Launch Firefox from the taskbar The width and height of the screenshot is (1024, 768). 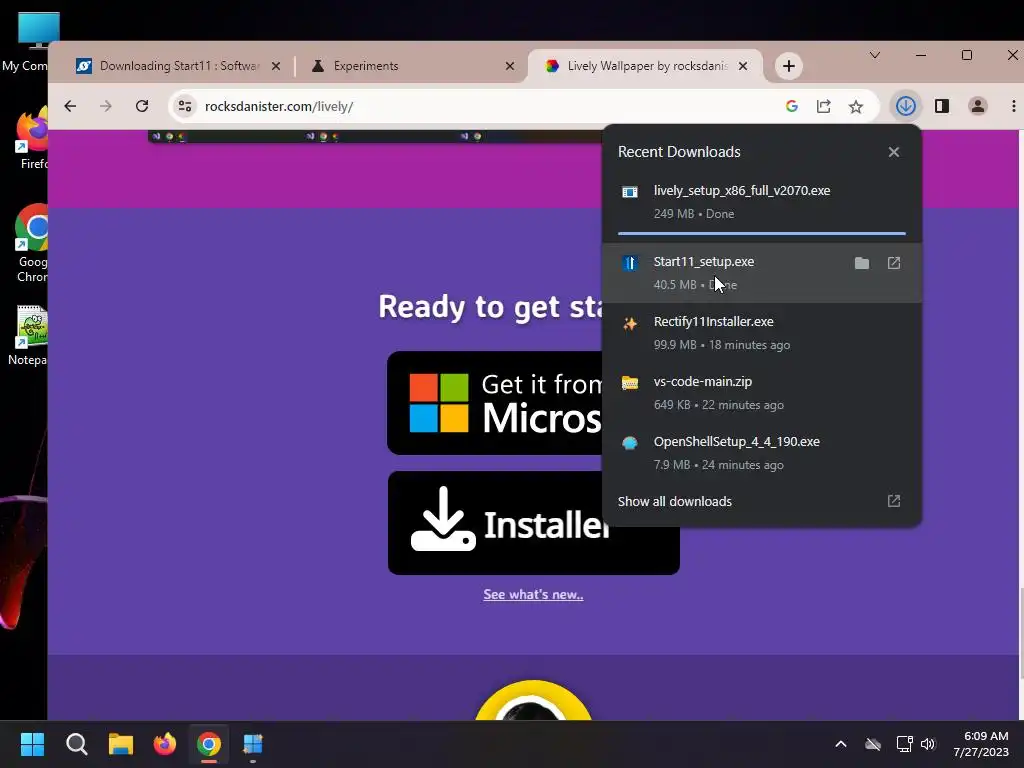(165, 744)
